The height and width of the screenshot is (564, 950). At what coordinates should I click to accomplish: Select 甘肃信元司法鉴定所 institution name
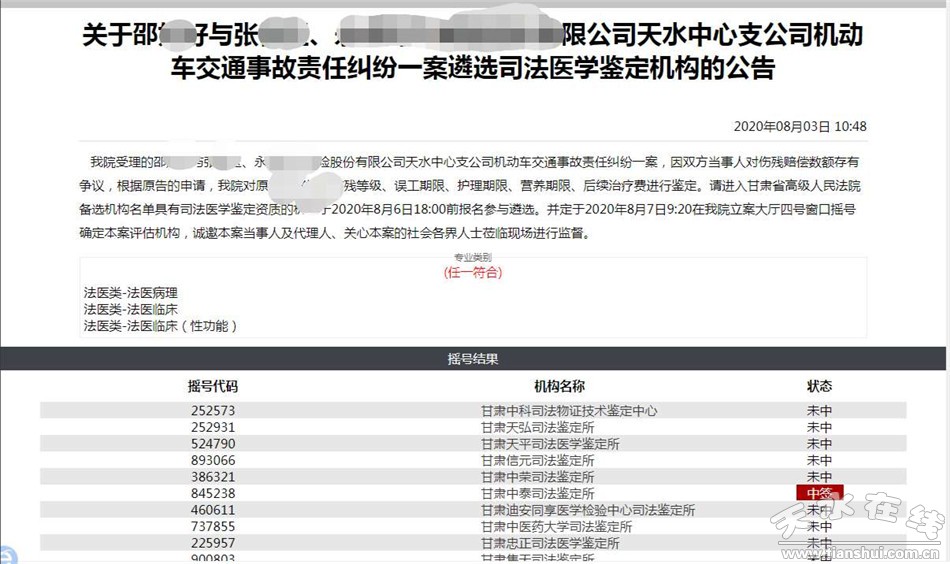click(537, 460)
